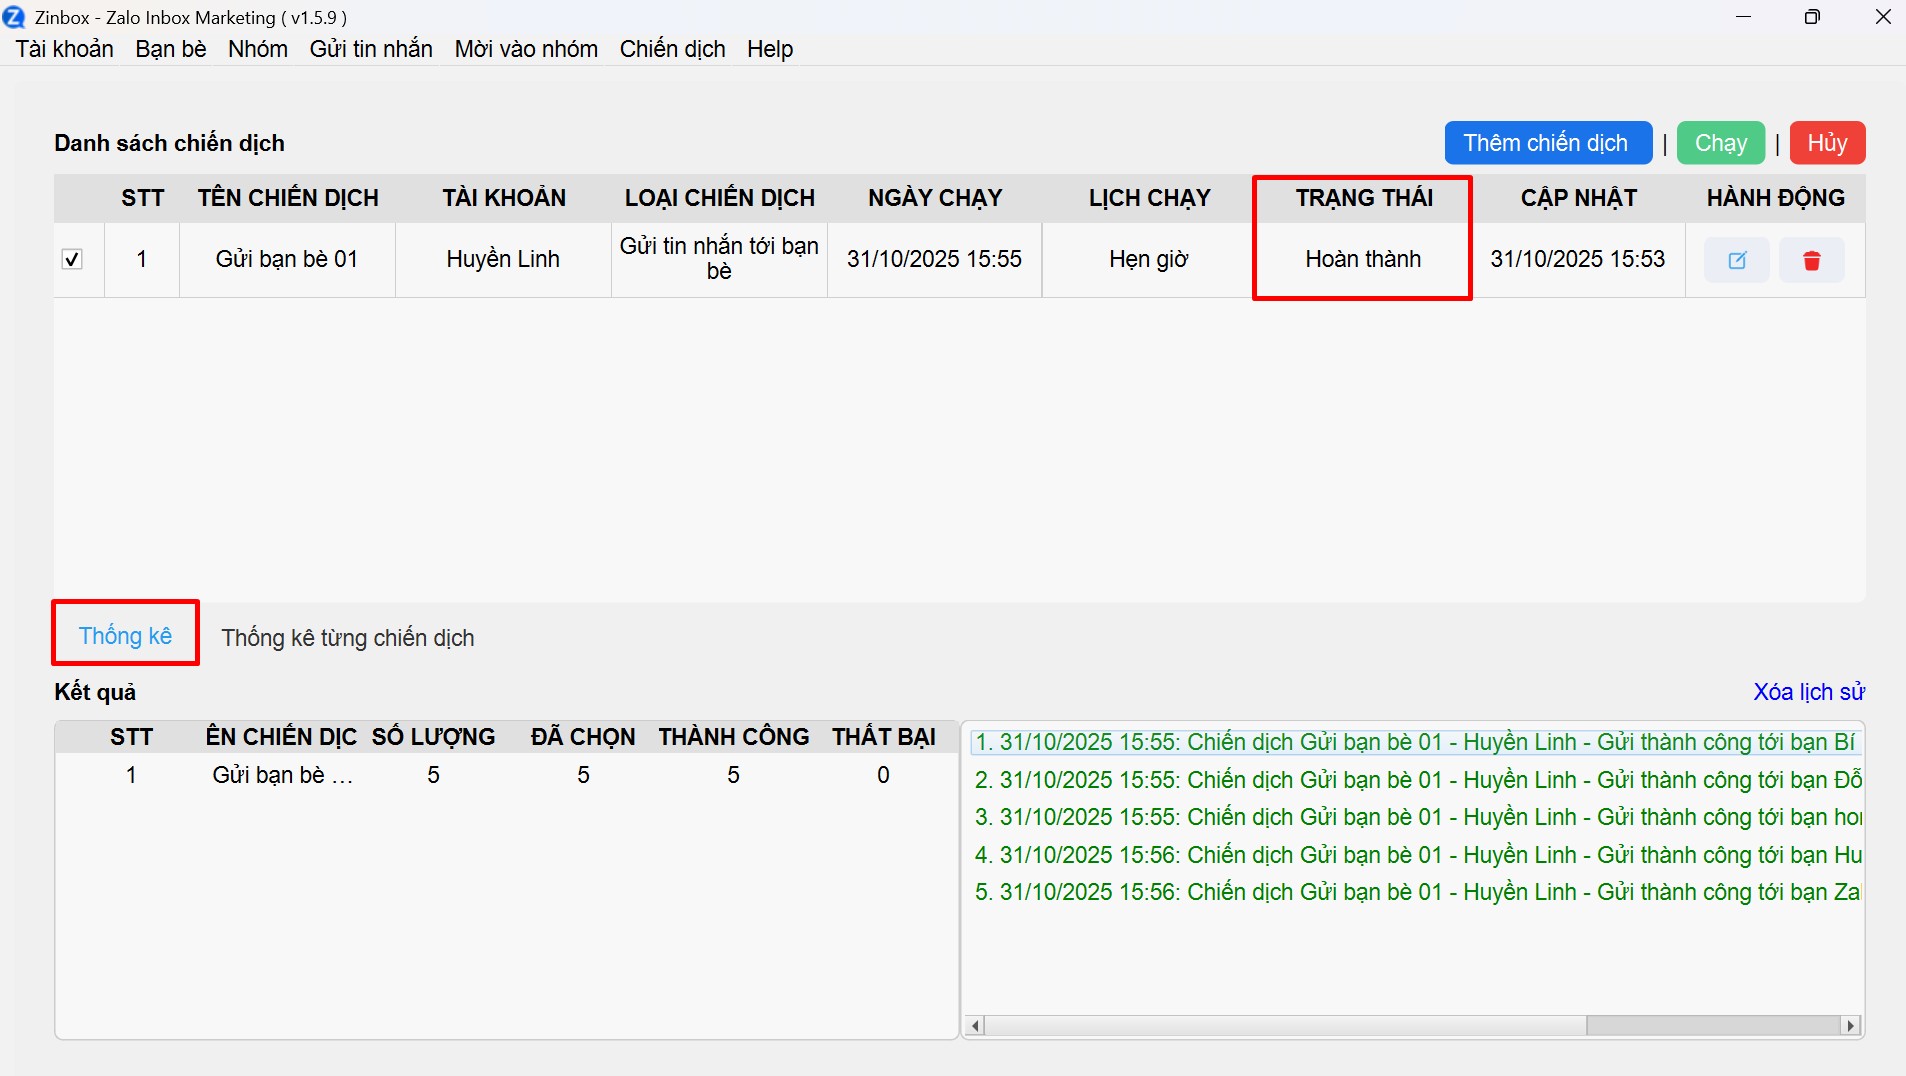
Task: Click the Thêm chiến dịch button
Action: click(1547, 143)
